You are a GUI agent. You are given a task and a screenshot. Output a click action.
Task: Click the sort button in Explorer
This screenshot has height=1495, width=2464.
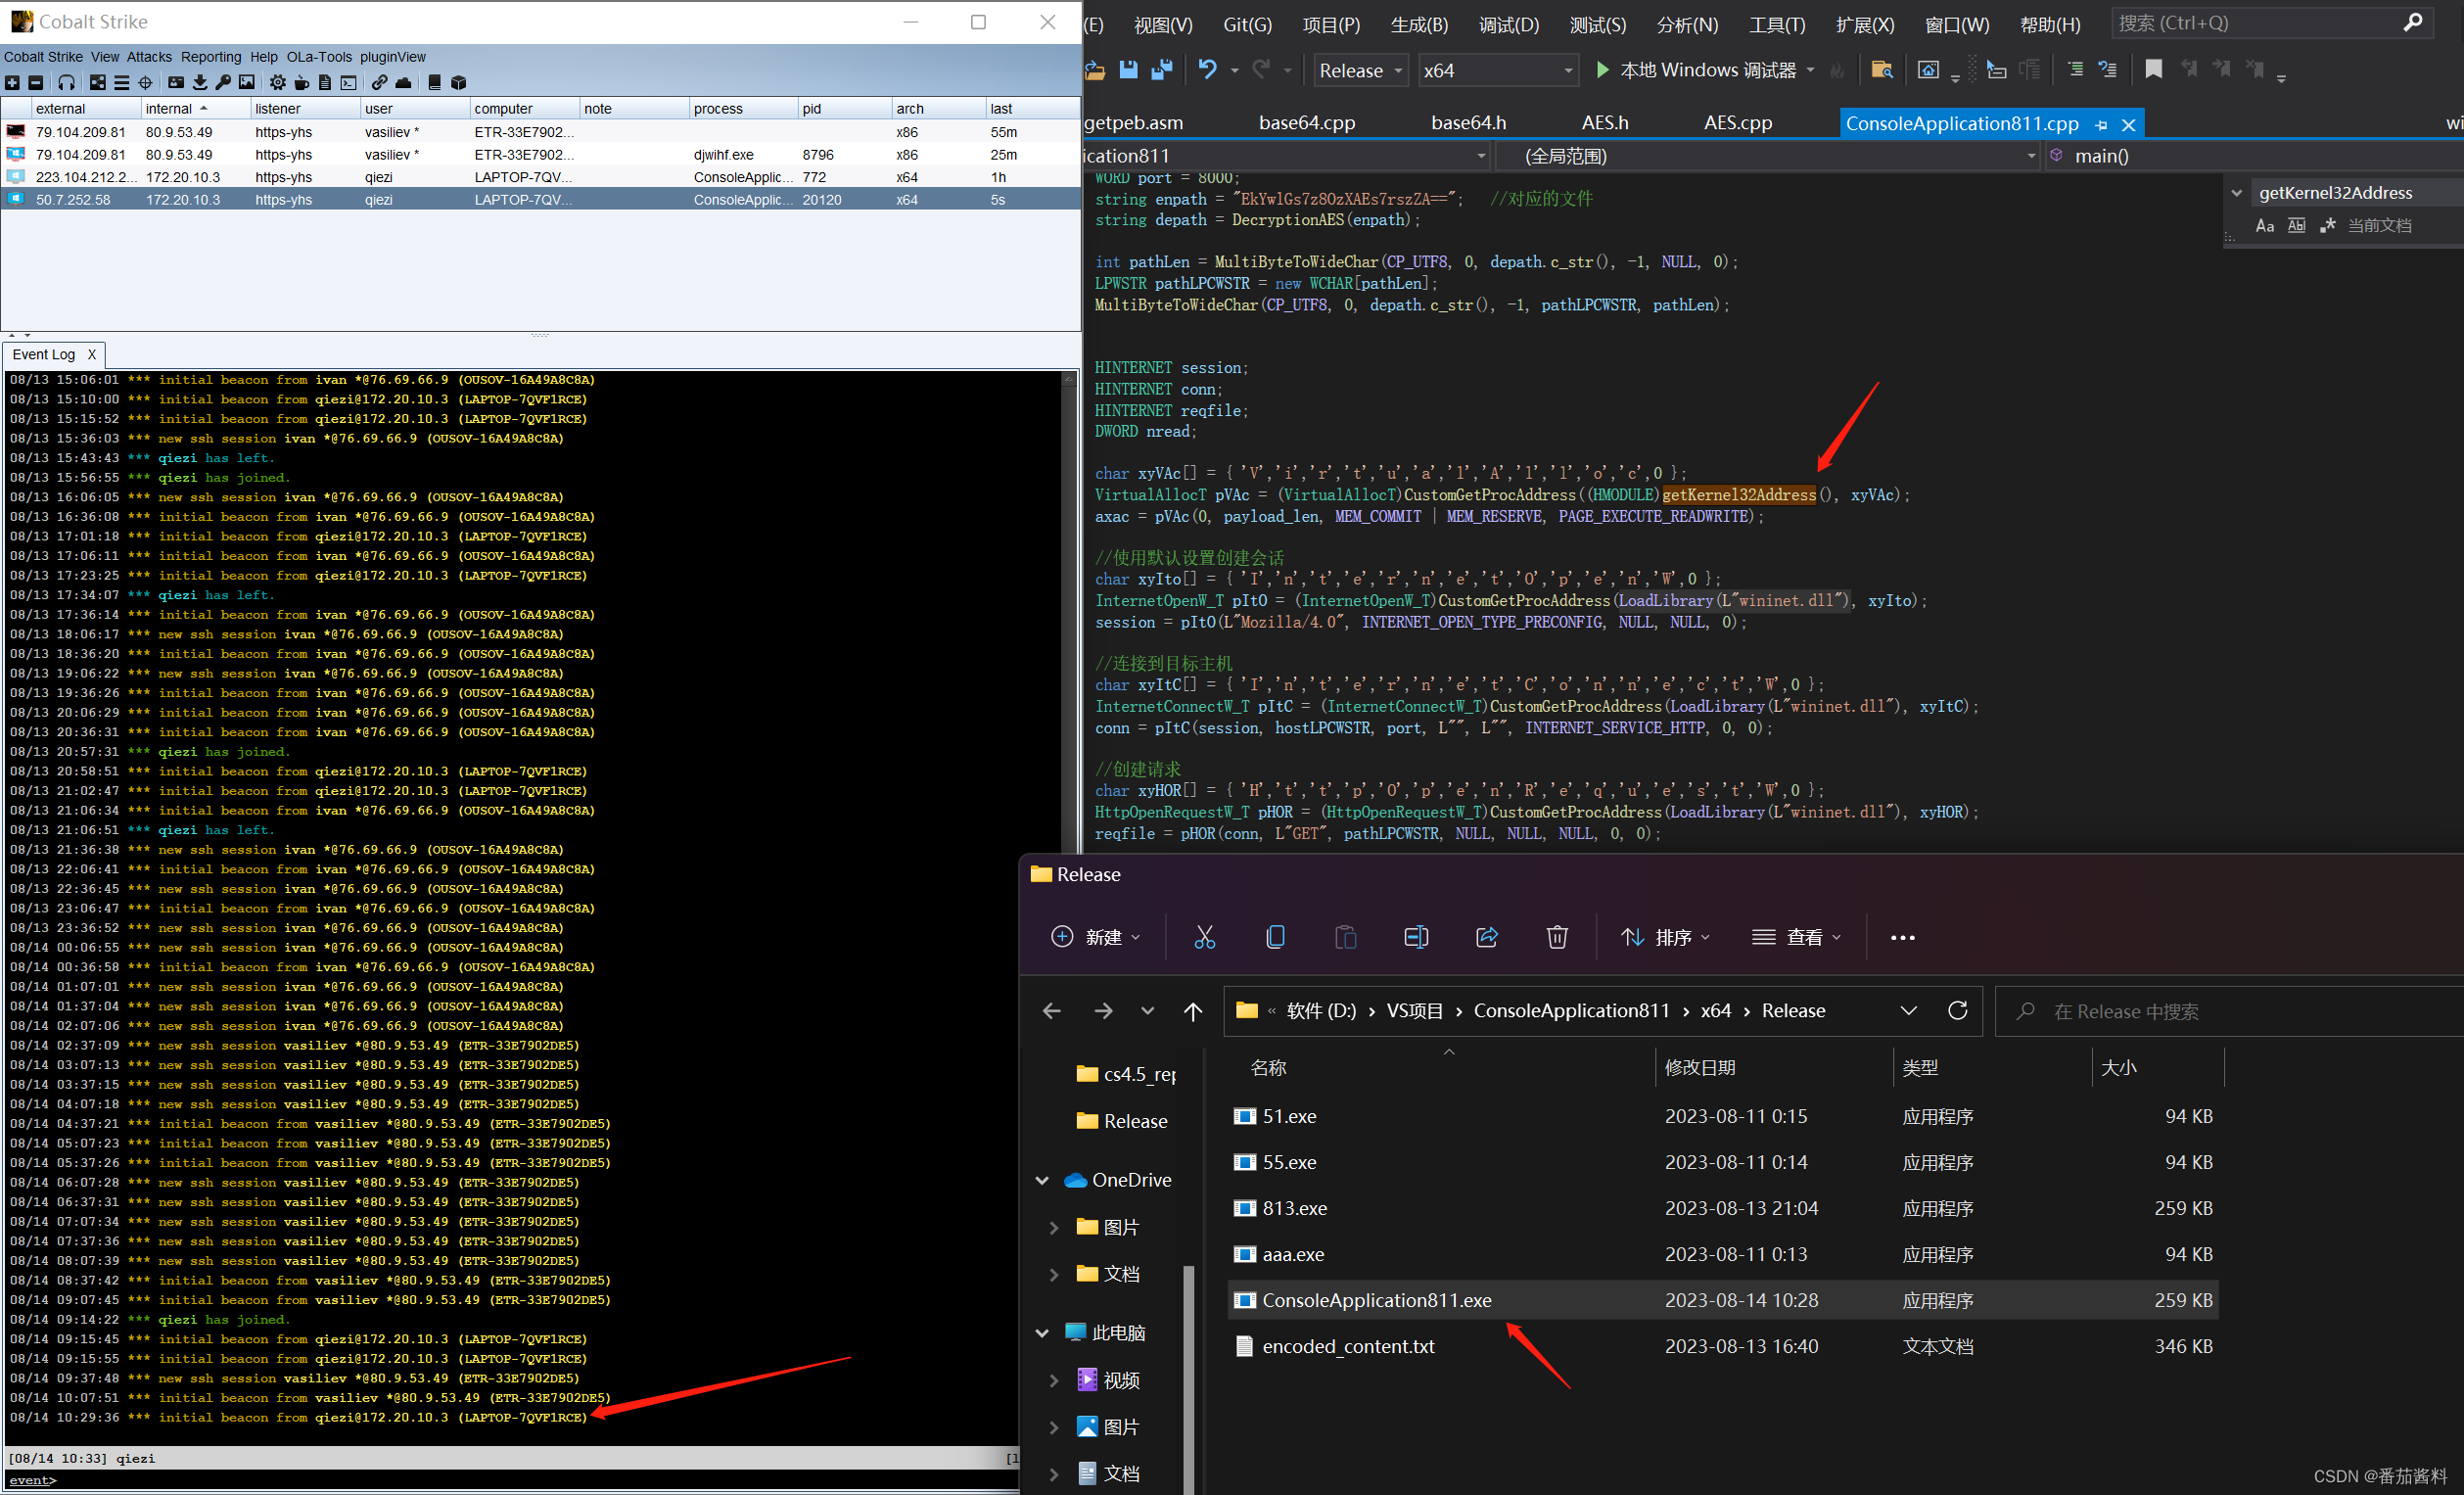pyautogui.click(x=1665, y=937)
